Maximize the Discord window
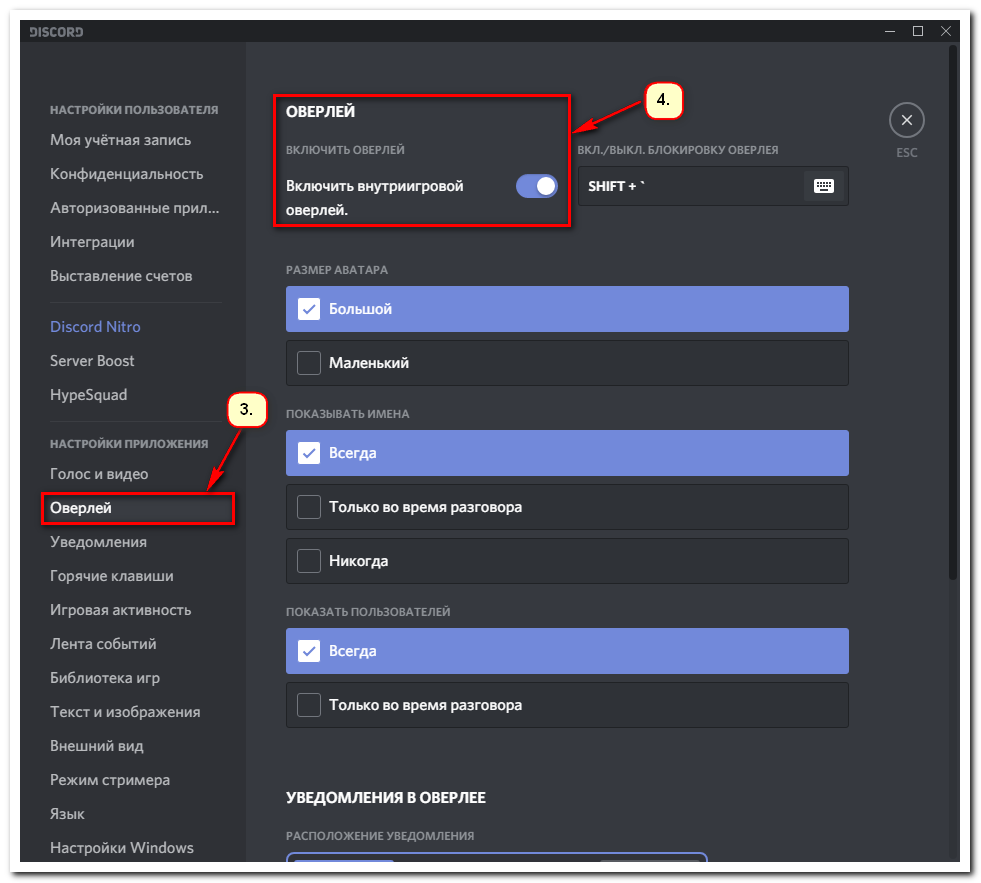The image size is (981, 883). (x=918, y=31)
